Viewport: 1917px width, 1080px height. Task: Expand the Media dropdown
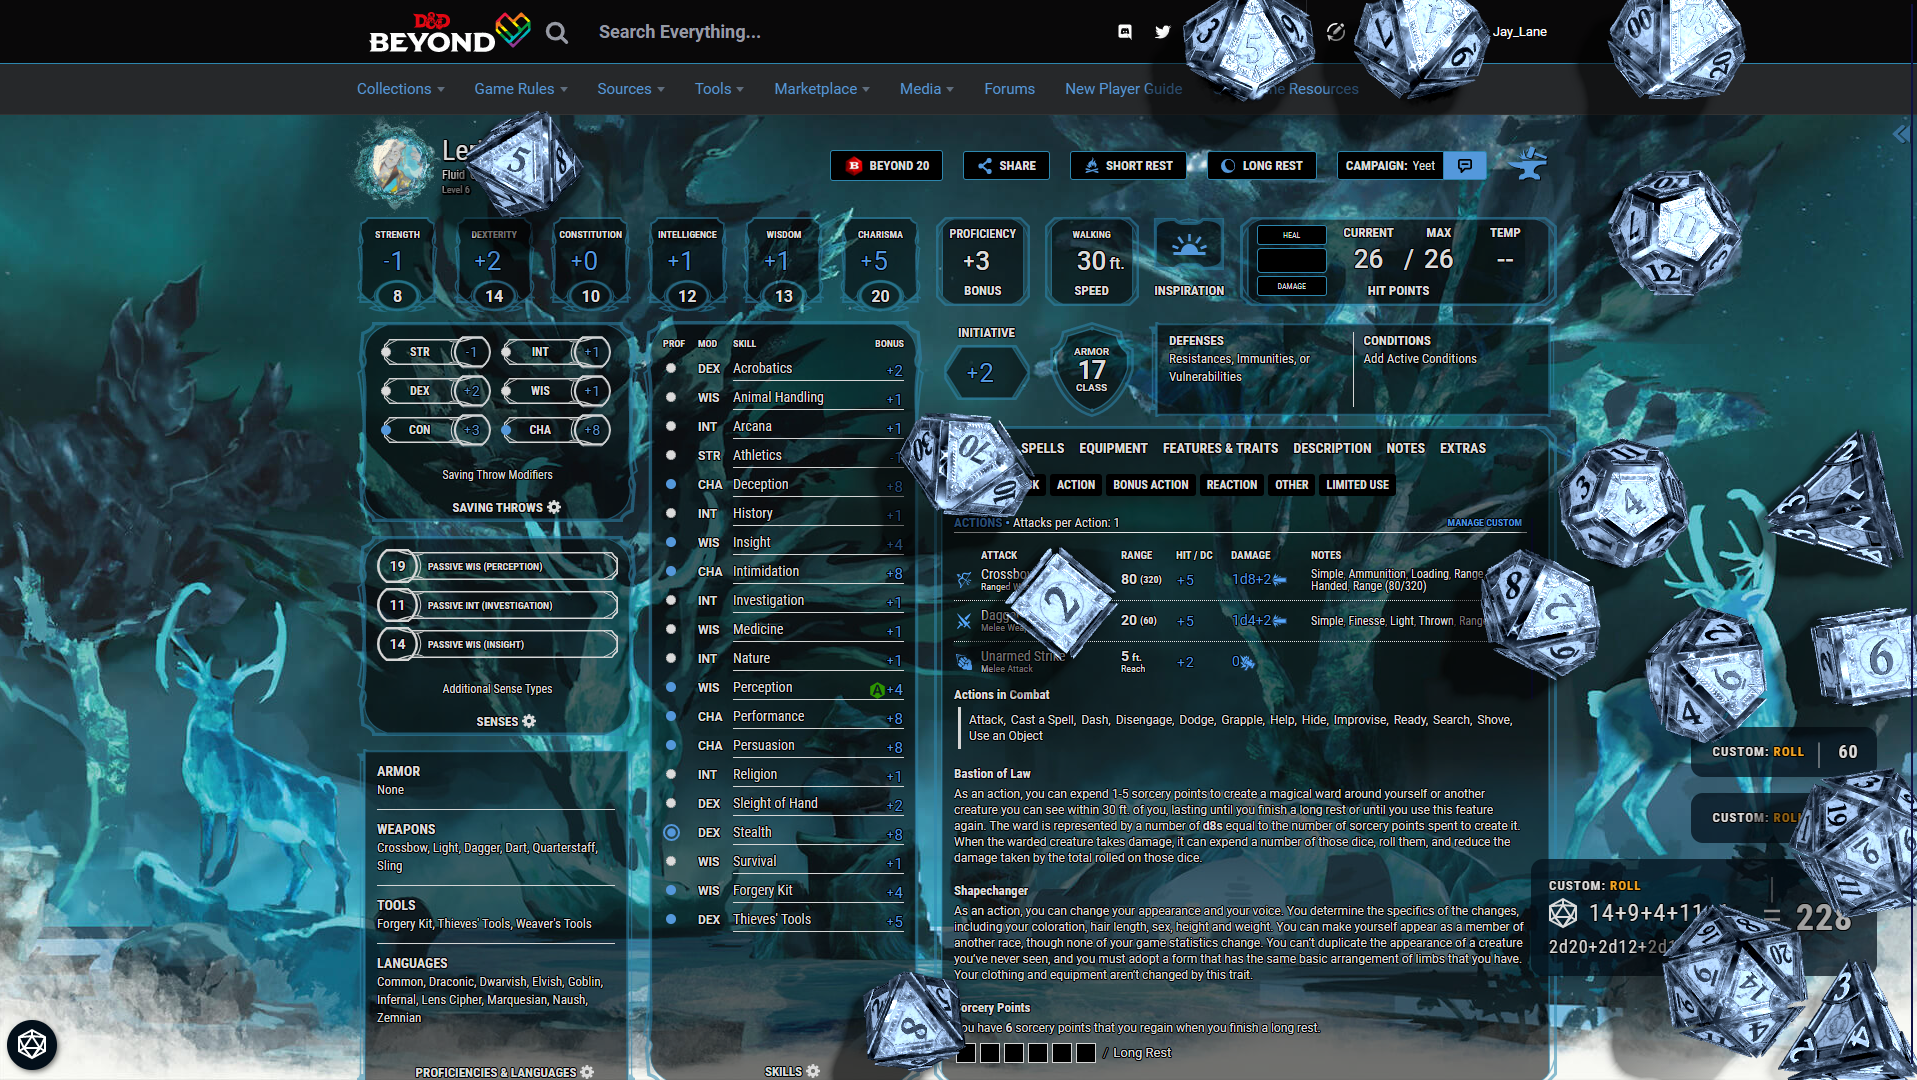click(926, 89)
